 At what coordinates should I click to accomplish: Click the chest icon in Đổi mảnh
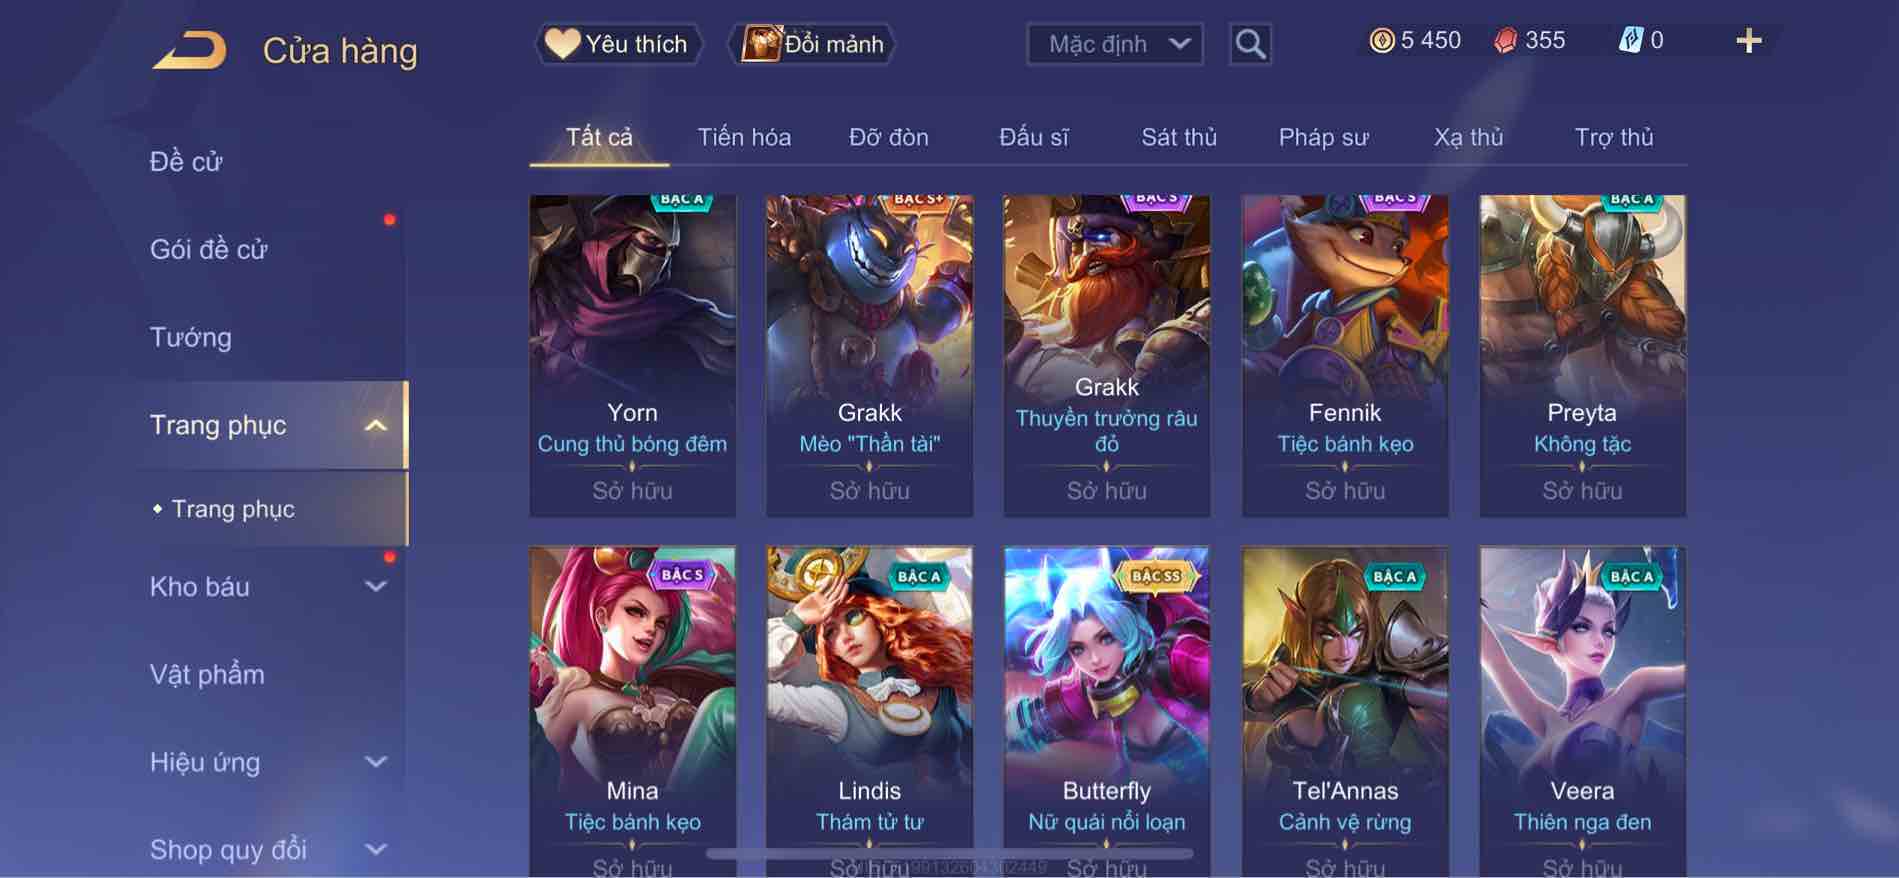click(760, 44)
